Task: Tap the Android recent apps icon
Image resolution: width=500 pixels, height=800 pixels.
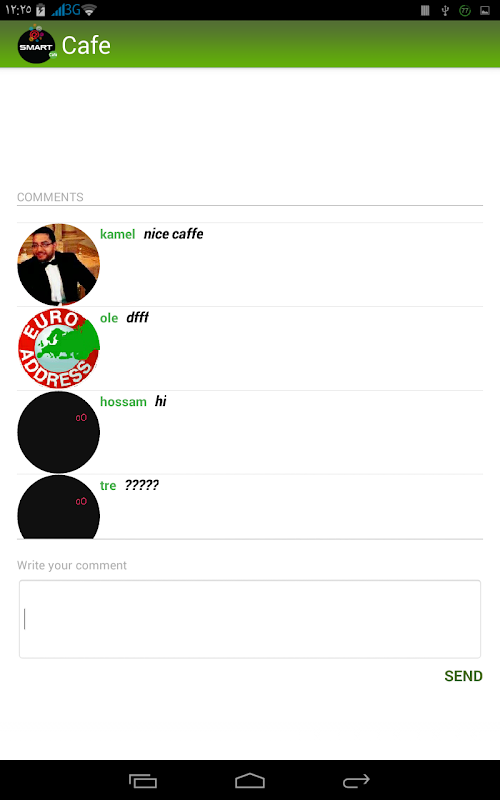Action: point(143,781)
